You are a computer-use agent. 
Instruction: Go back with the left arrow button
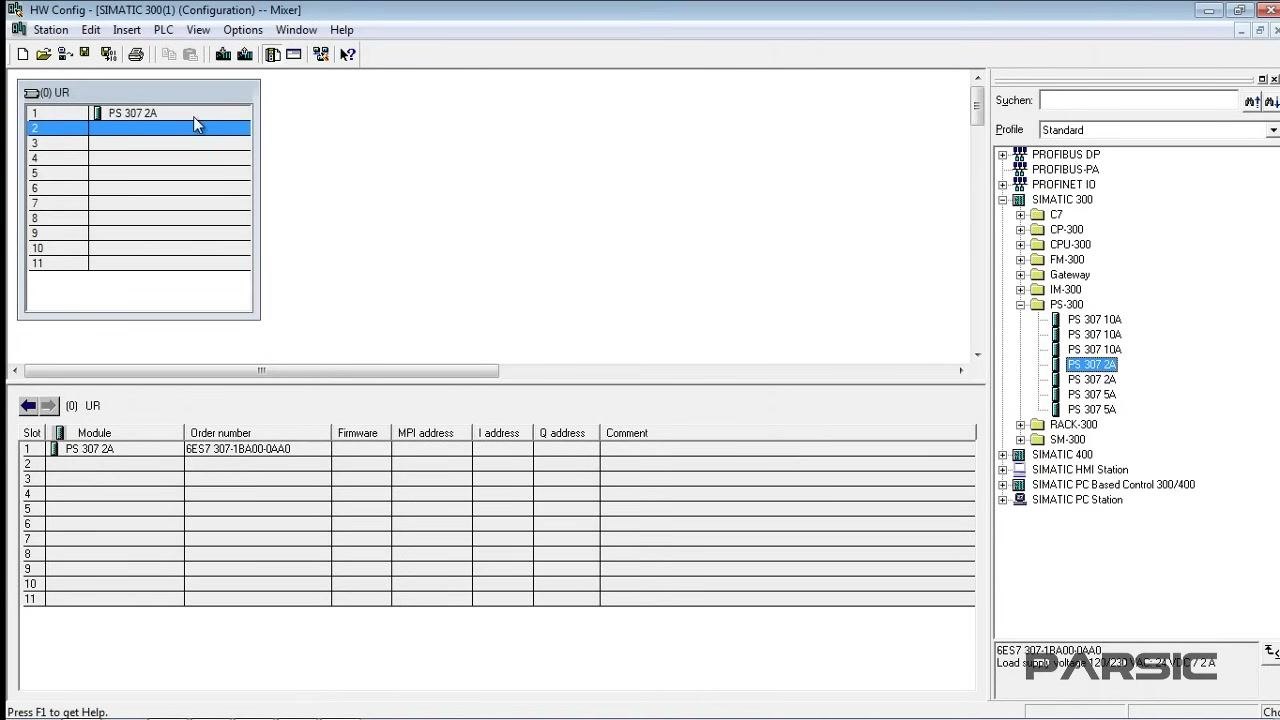point(29,406)
